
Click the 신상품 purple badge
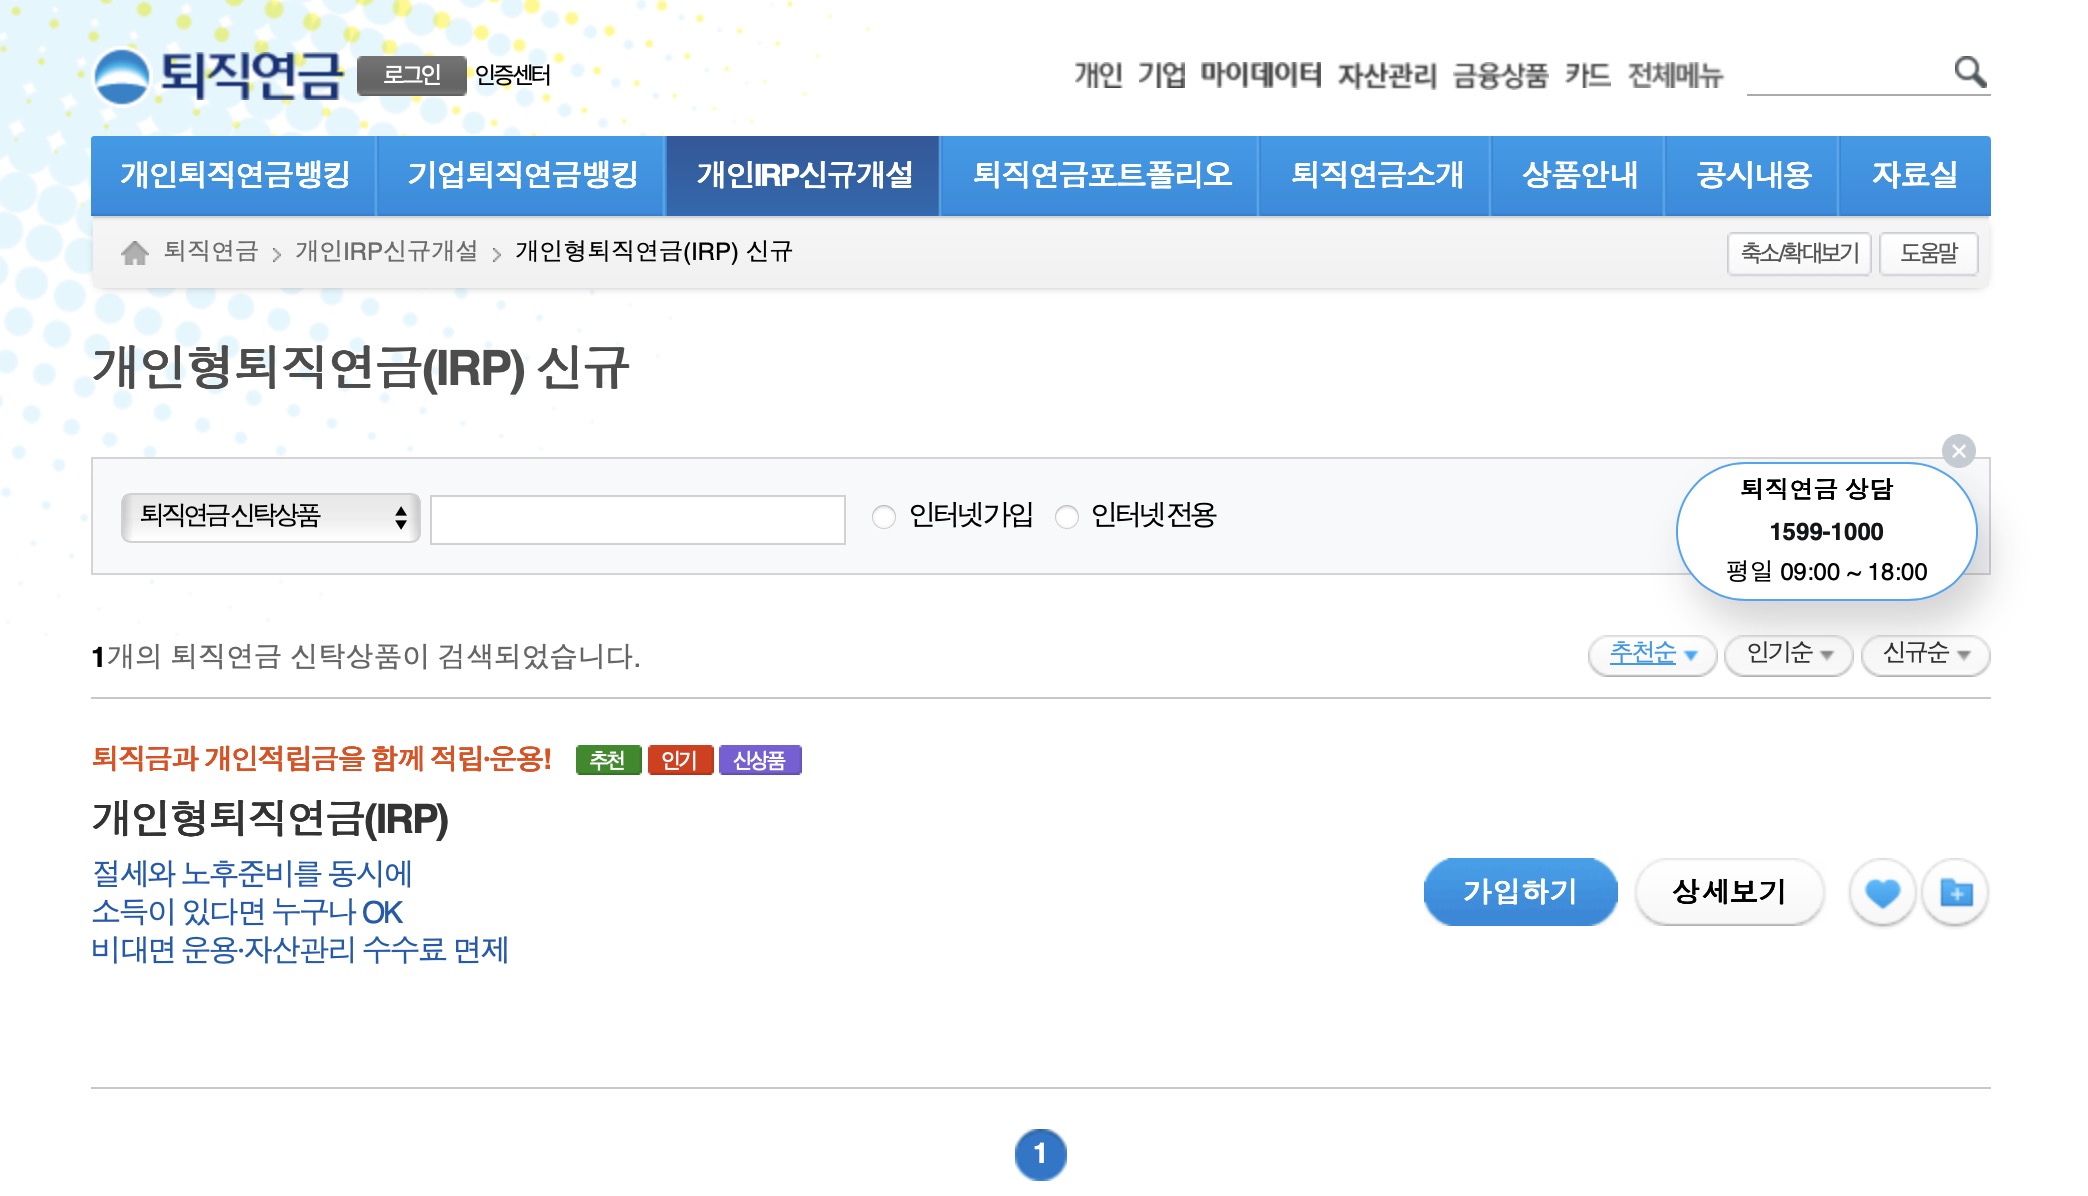[759, 760]
